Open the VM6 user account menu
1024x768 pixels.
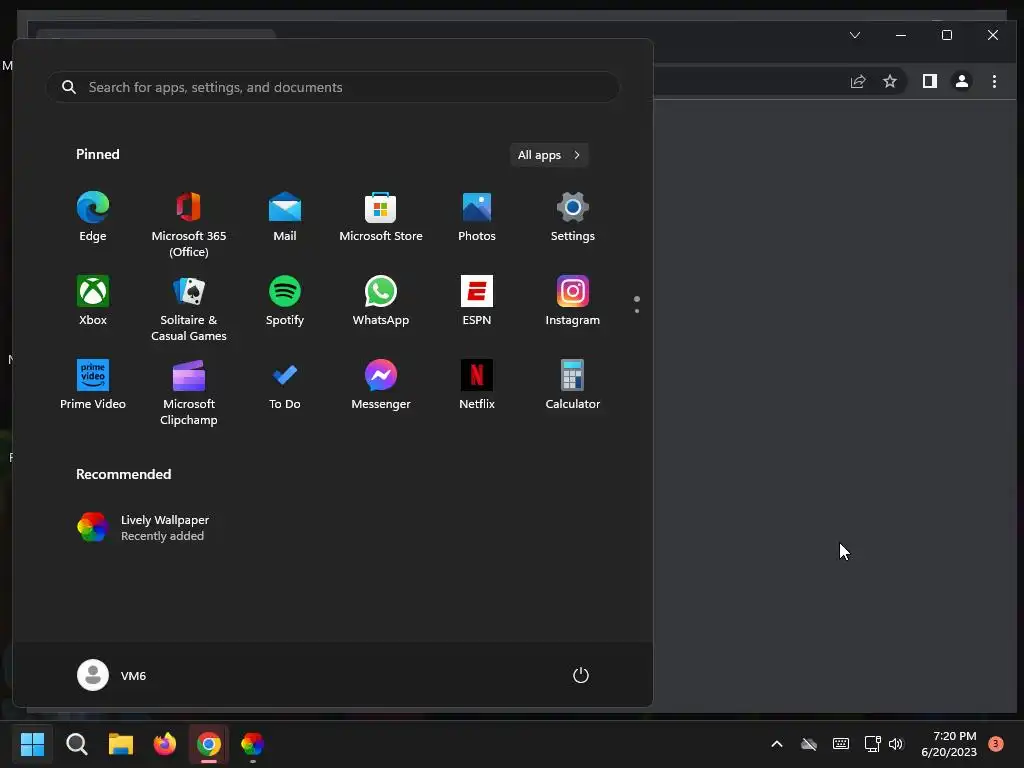(112, 675)
